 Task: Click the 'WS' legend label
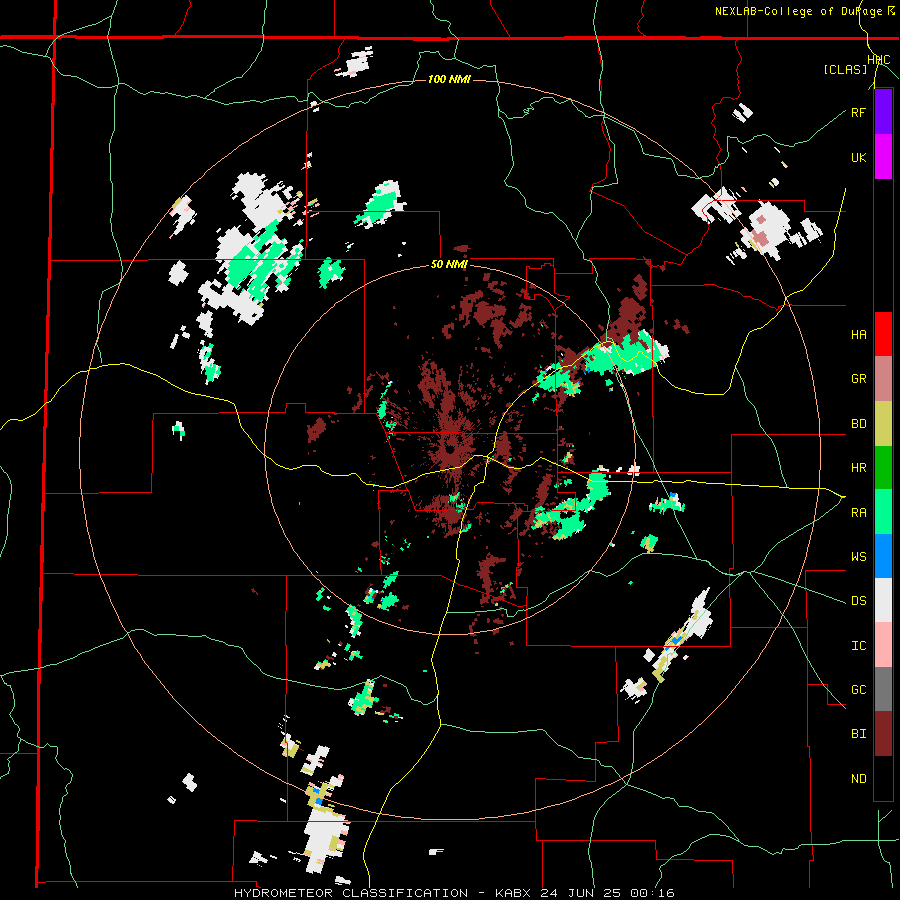pyautogui.click(x=858, y=557)
